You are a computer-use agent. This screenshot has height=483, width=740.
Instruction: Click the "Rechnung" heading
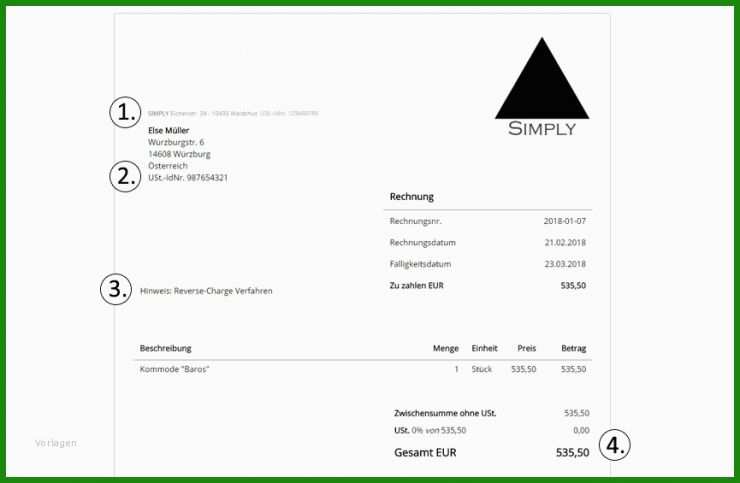(x=412, y=196)
